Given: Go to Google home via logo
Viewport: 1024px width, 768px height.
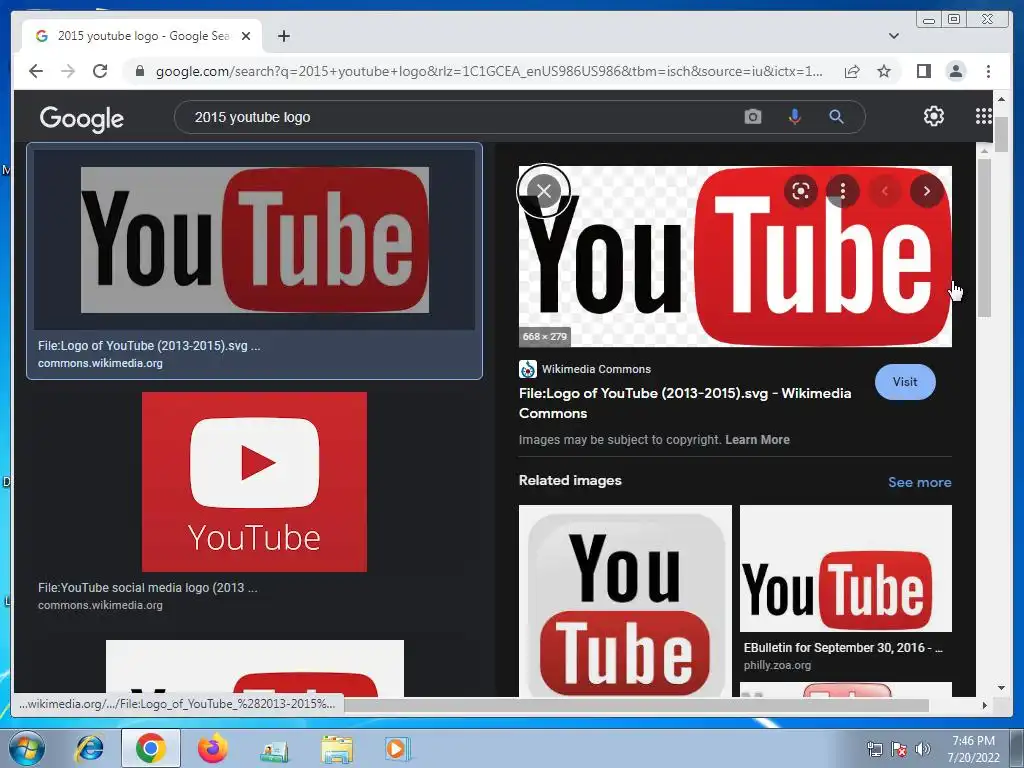Looking at the screenshot, I should click(x=82, y=118).
